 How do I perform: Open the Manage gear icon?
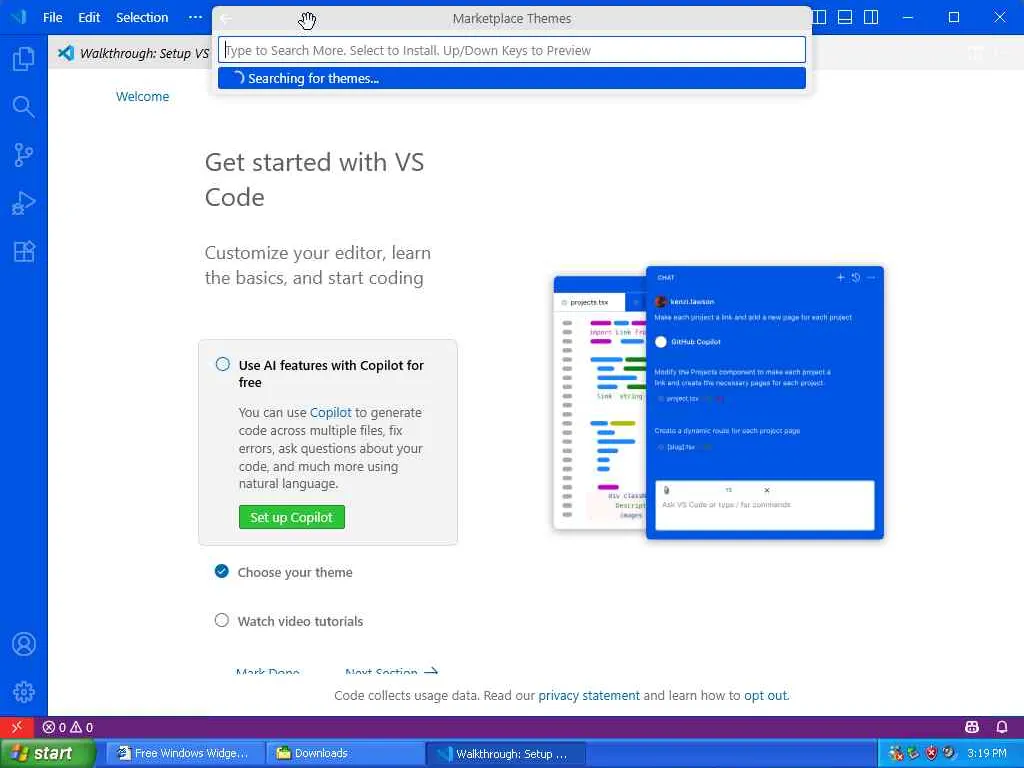click(24, 692)
